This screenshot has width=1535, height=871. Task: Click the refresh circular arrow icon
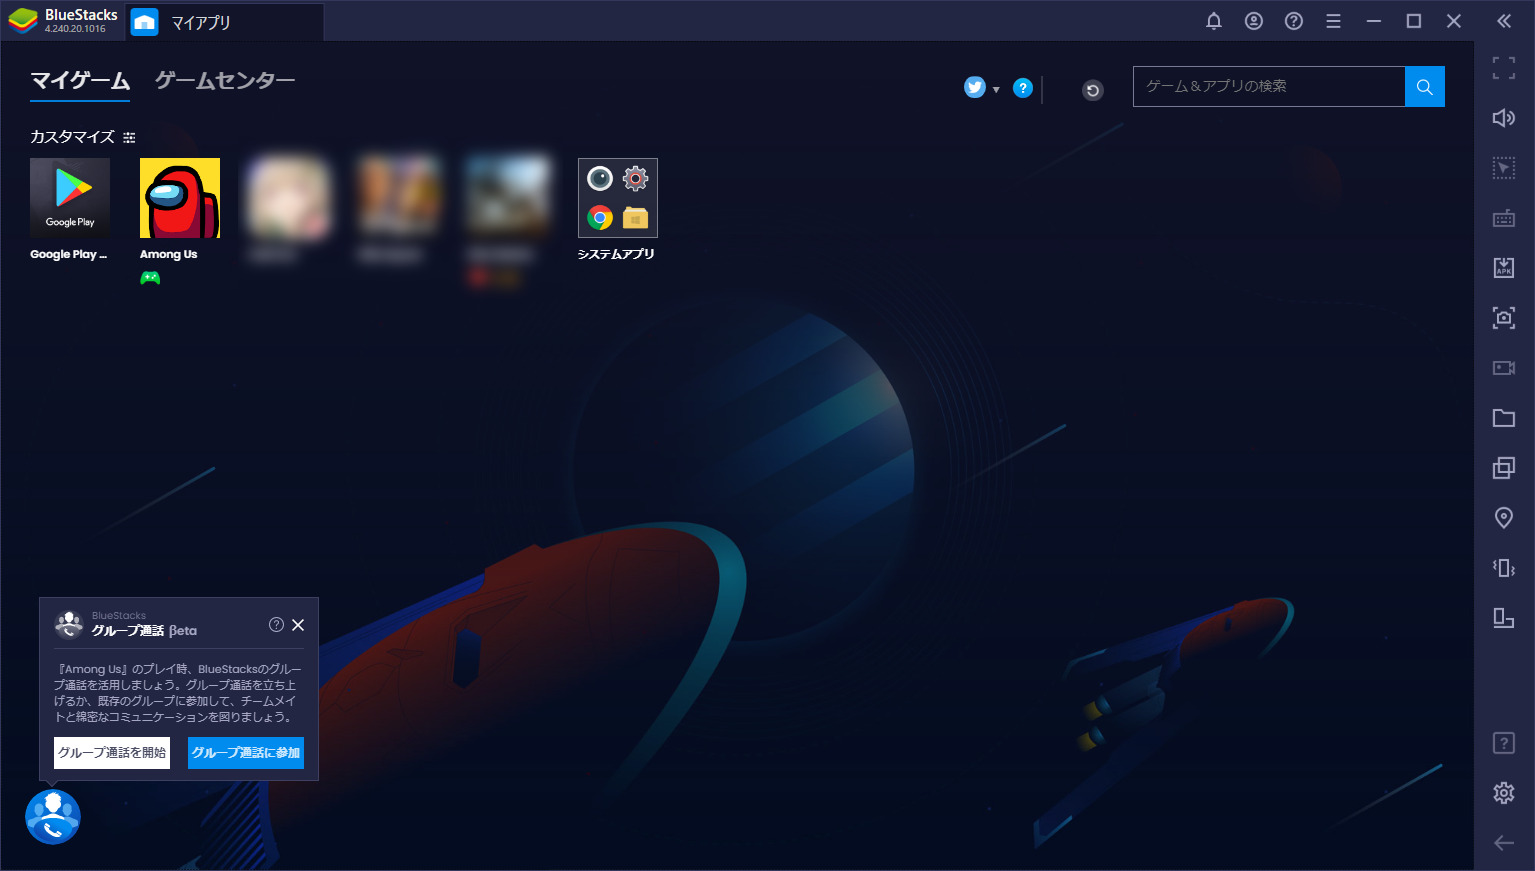tap(1093, 90)
